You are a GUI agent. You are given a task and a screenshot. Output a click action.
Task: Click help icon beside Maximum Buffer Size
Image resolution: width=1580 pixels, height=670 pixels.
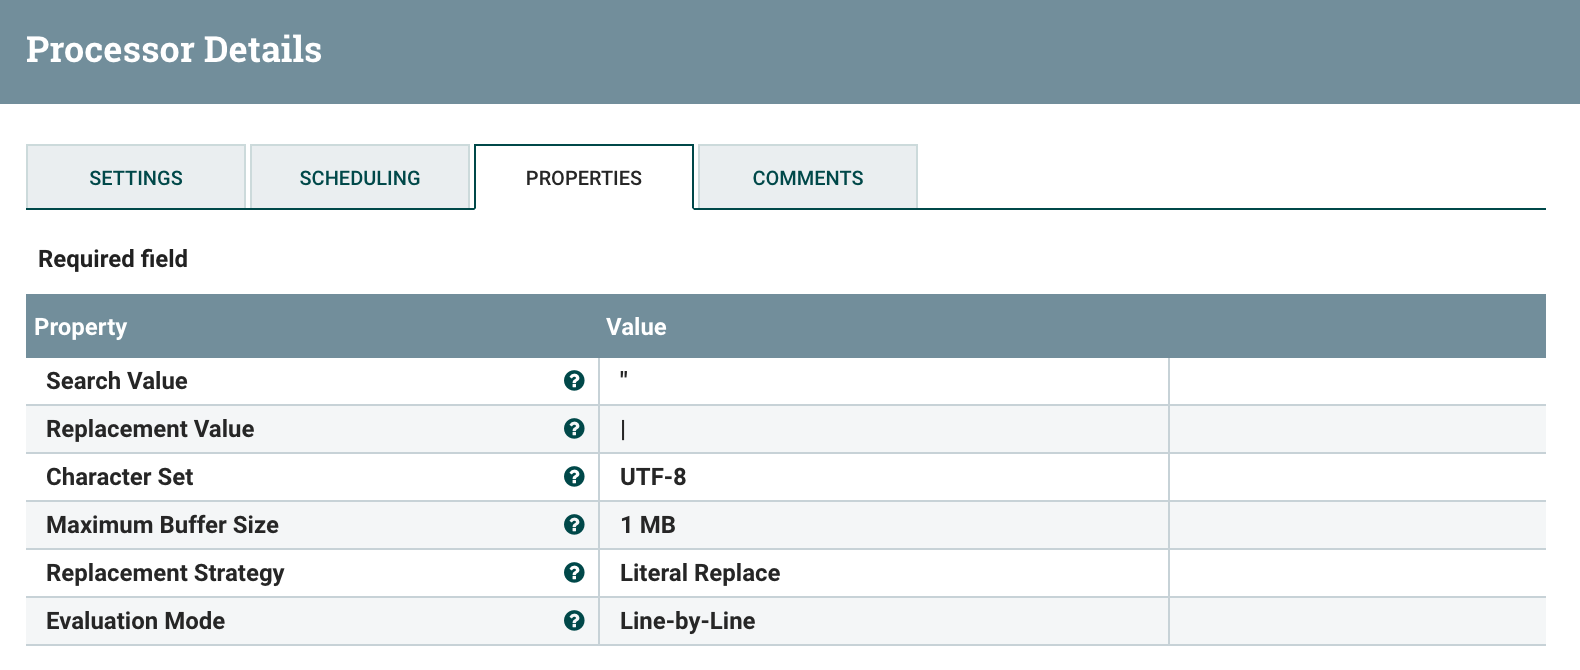point(574,524)
